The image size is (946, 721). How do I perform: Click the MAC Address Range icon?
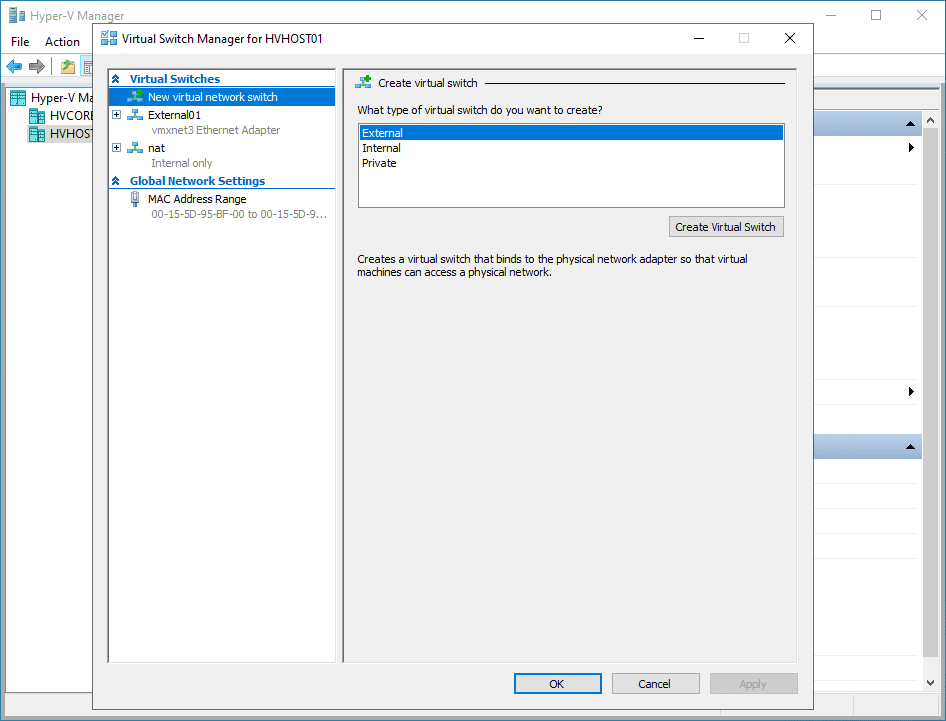135,199
